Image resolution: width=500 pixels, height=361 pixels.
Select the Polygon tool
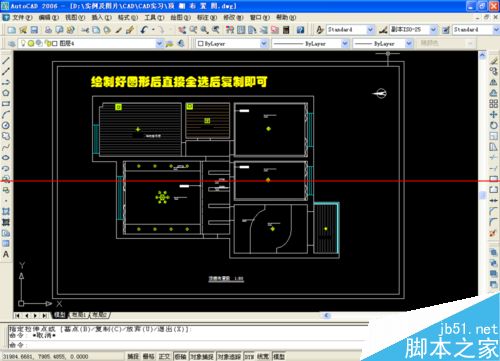click(x=6, y=93)
